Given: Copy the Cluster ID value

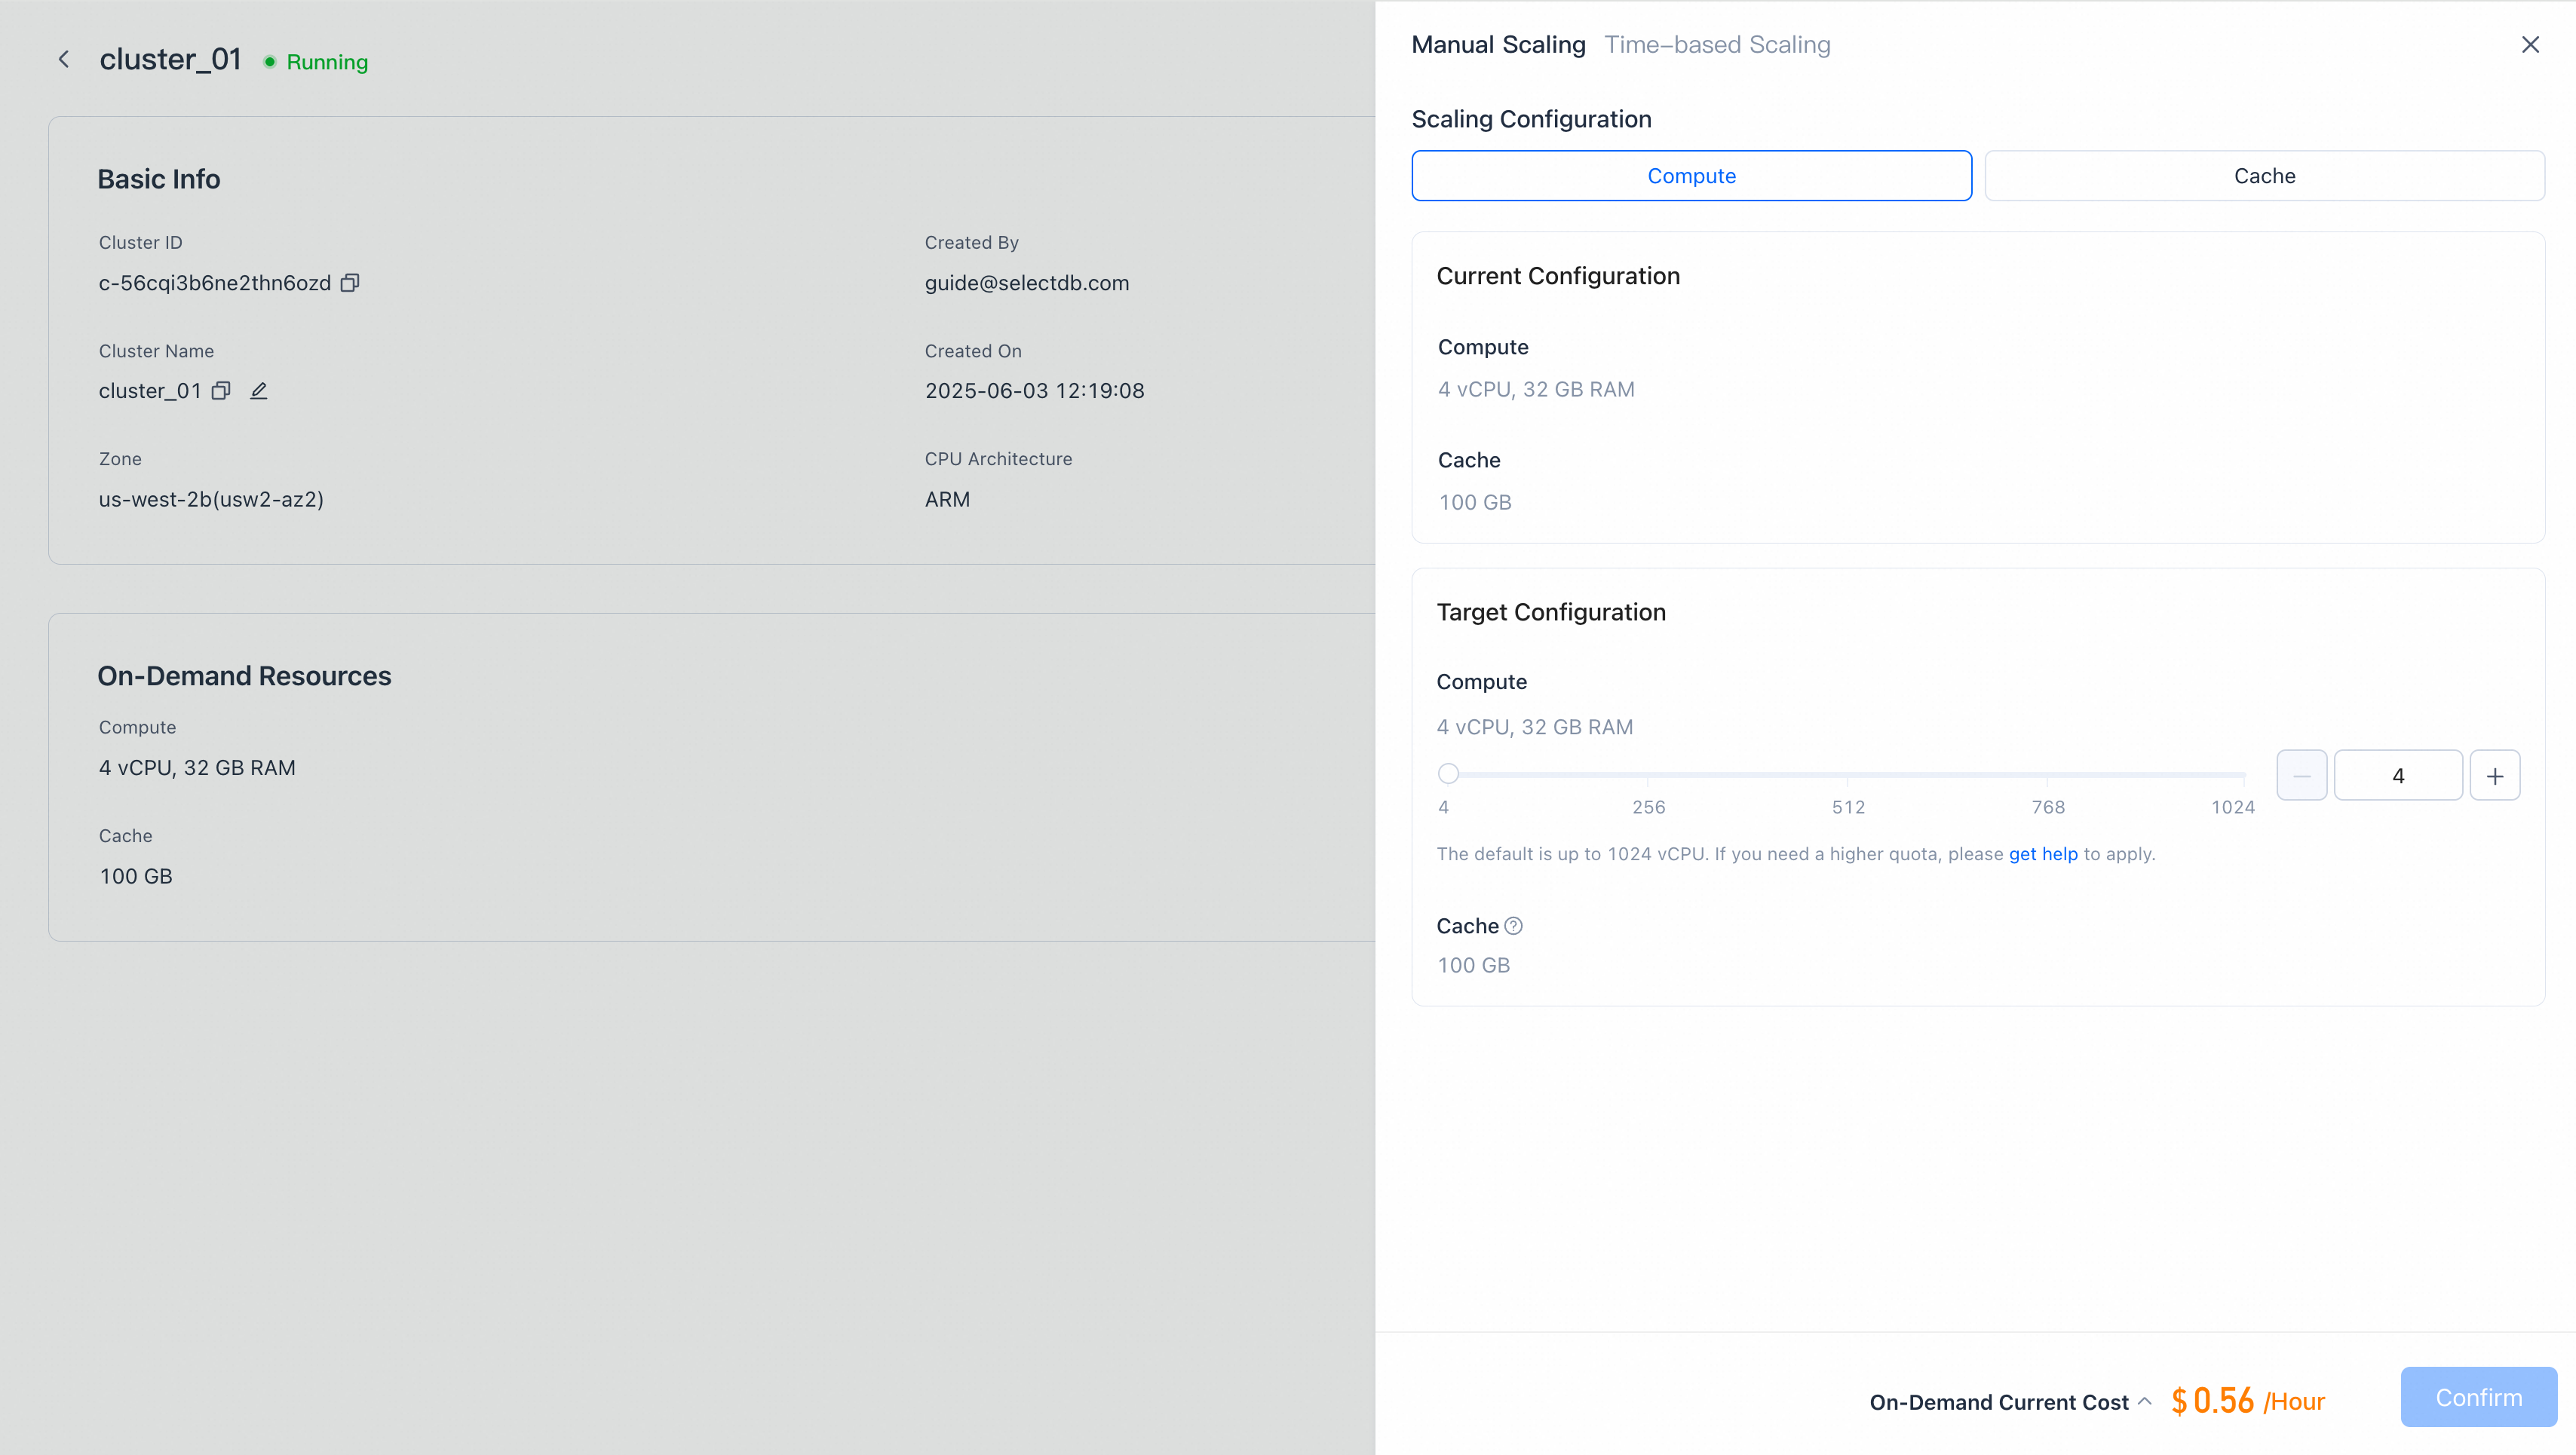Looking at the screenshot, I should (349, 283).
